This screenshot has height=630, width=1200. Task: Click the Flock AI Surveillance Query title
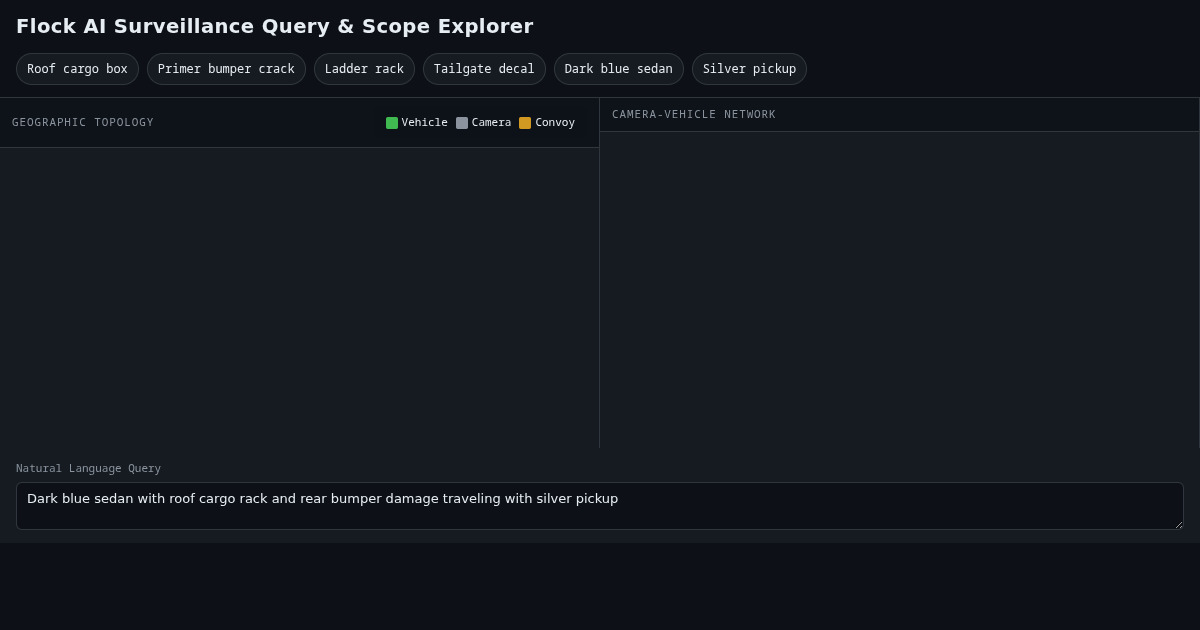pyautogui.click(x=275, y=26)
